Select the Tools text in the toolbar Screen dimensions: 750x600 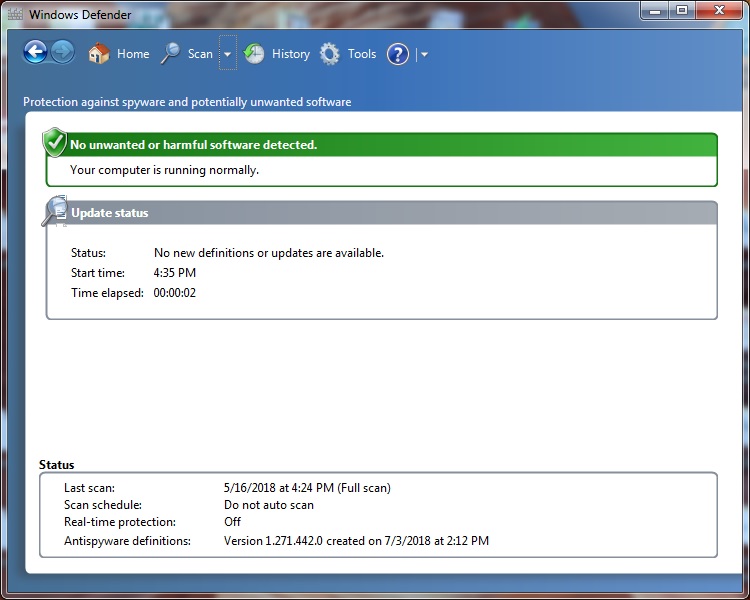[x=362, y=54]
